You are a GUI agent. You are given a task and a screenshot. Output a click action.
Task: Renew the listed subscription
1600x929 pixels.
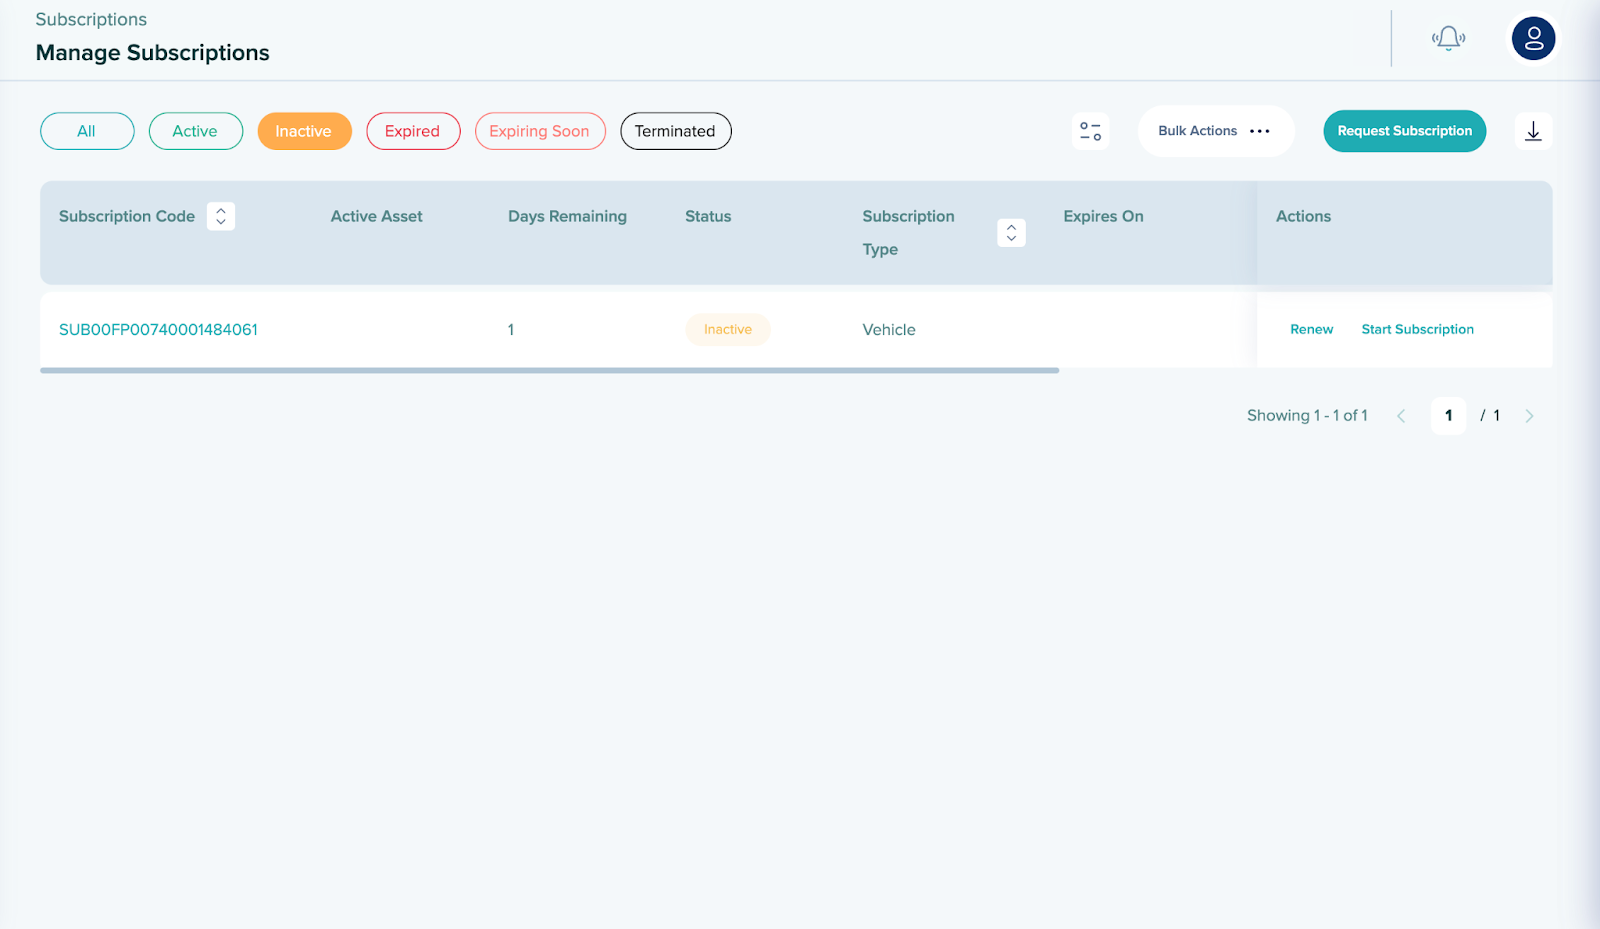pyautogui.click(x=1311, y=330)
